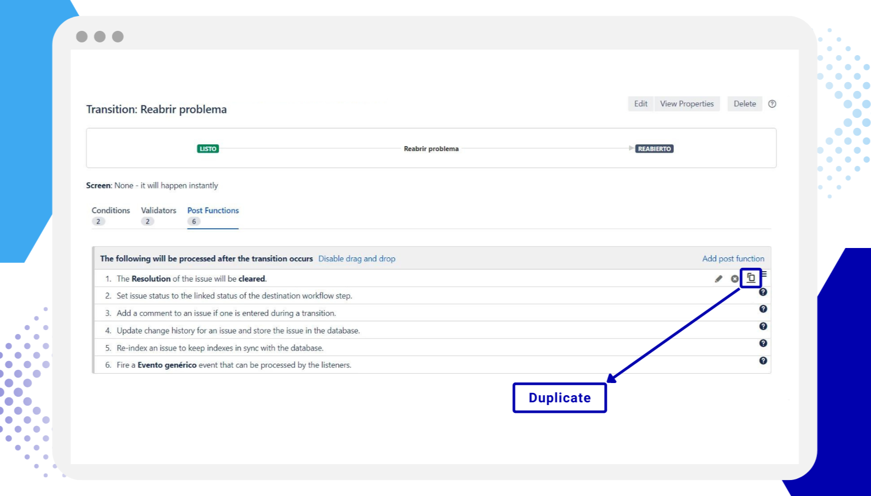Open help icon for Update change history row
Viewport: 871px width, 496px height.
763,326
